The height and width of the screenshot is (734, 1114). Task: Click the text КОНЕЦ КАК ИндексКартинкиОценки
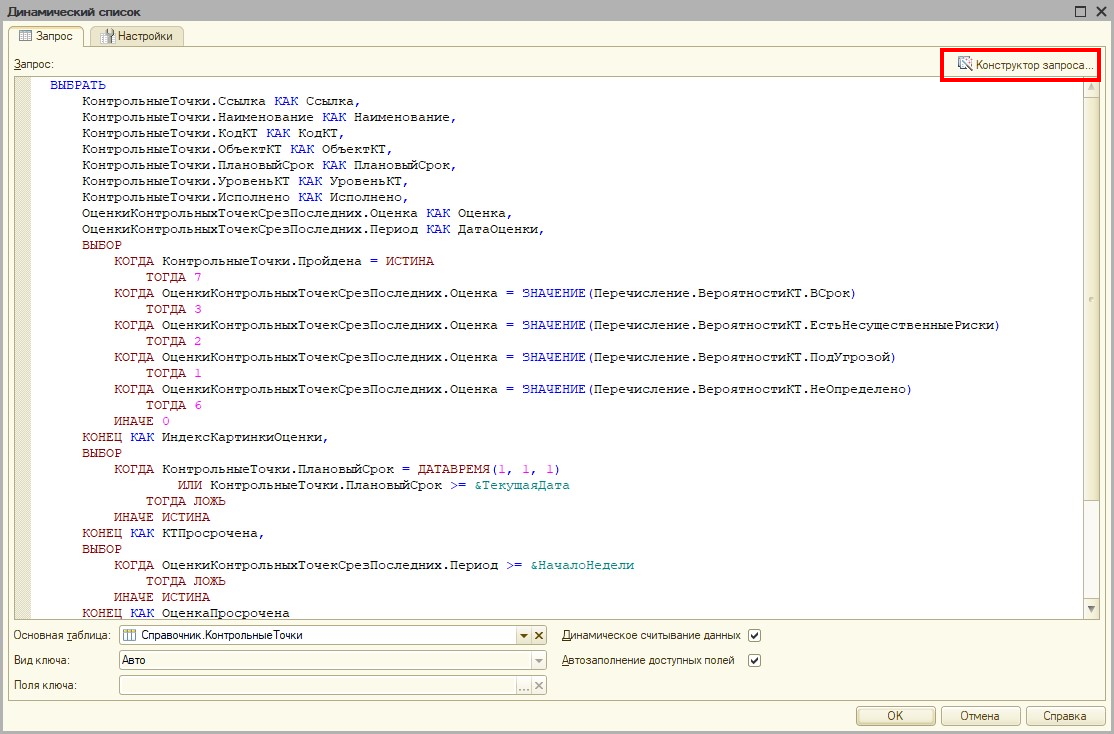pos(205,437)
